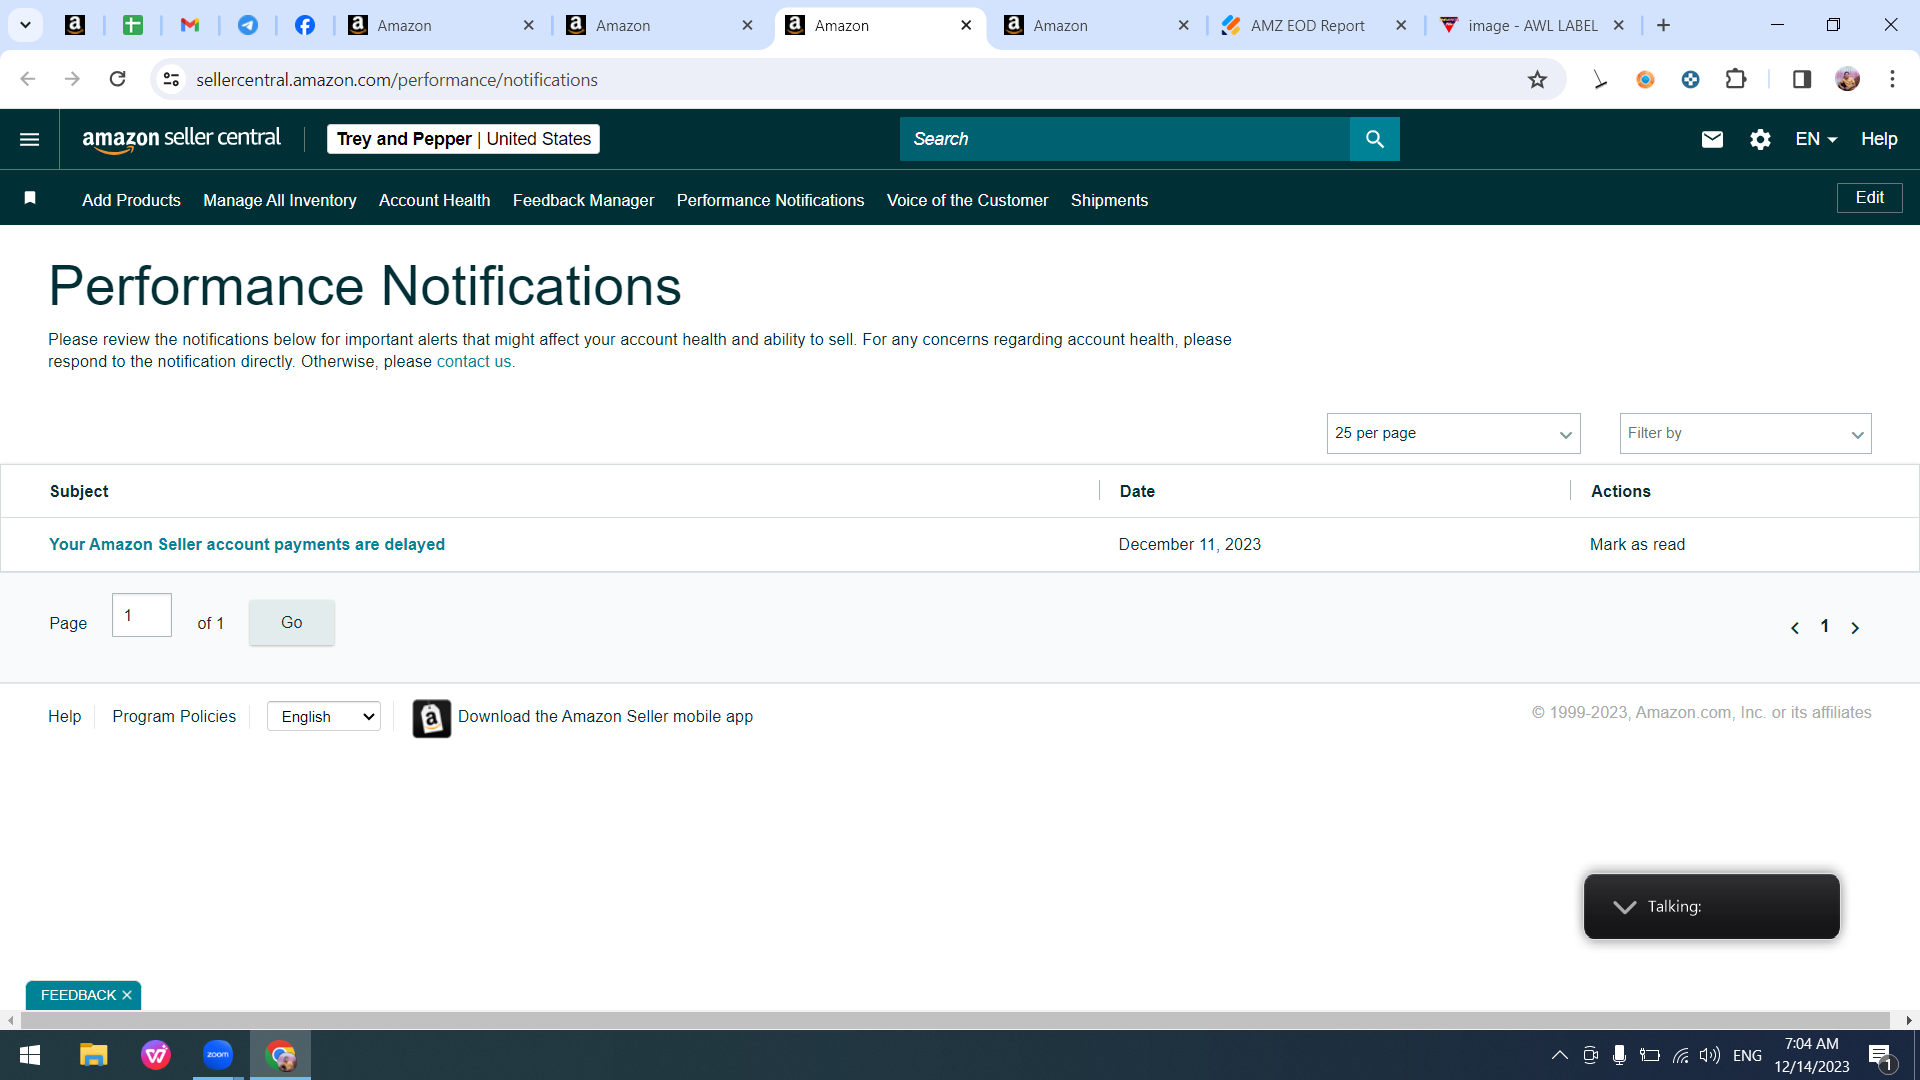Open the Chrome extensions puzzle icon
The width and height of the screenshot is (1920, 1080).
(x=1736, y=79)
